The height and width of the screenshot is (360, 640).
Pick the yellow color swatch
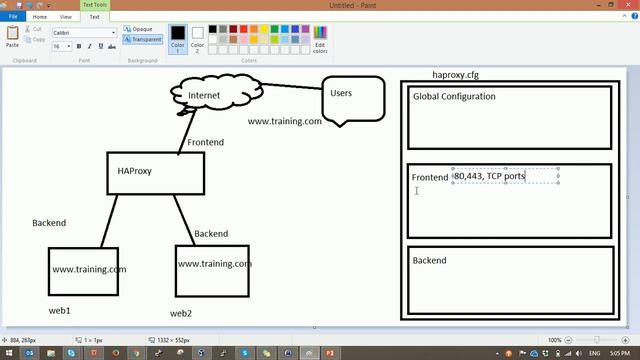click(264, 29)
